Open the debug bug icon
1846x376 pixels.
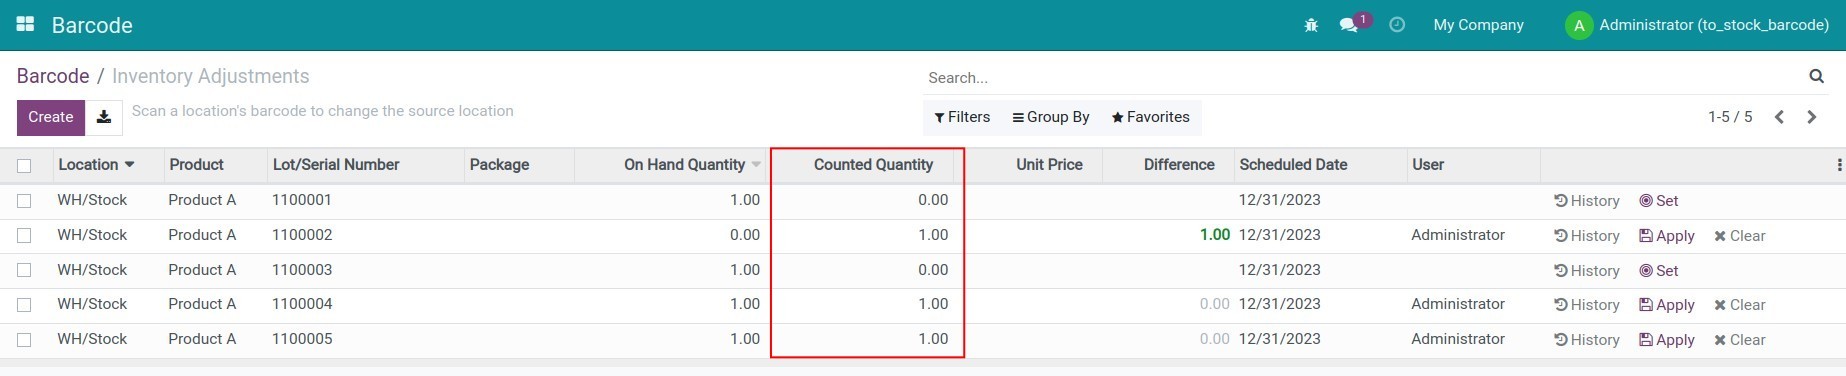point(1311,25)
